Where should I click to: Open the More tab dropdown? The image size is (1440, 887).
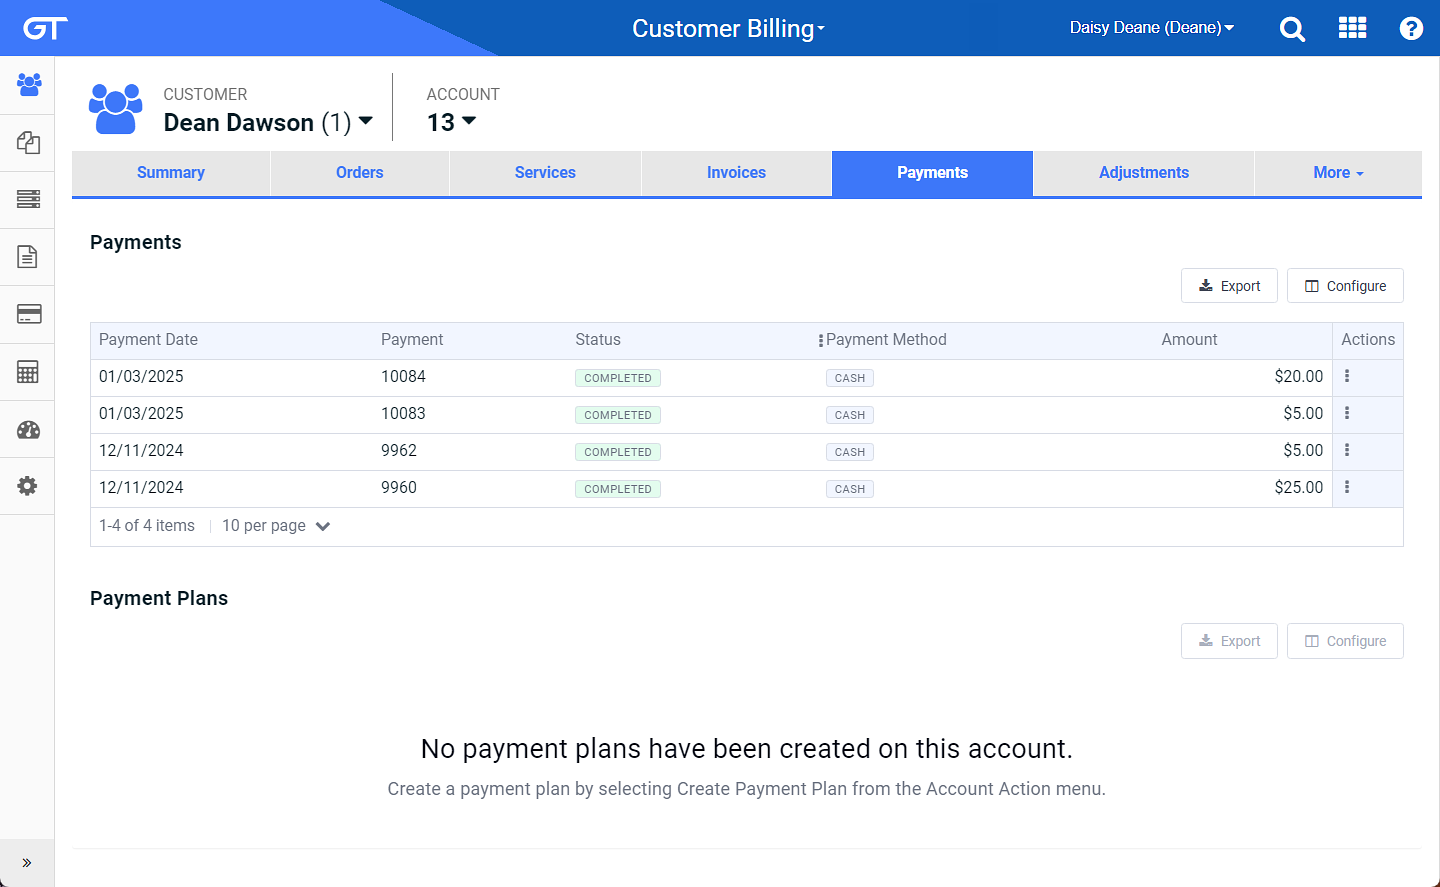click(1338, 173)
